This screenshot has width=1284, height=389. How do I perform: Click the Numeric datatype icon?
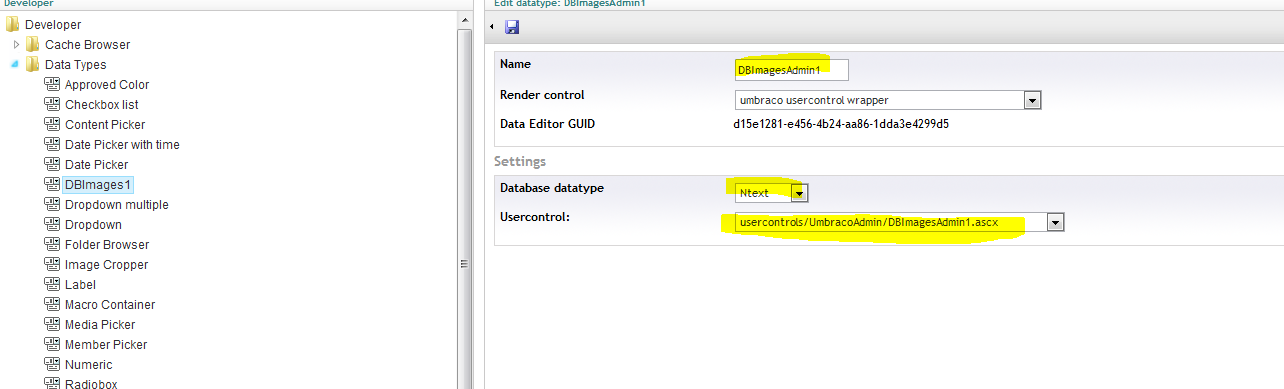point(53,364)
